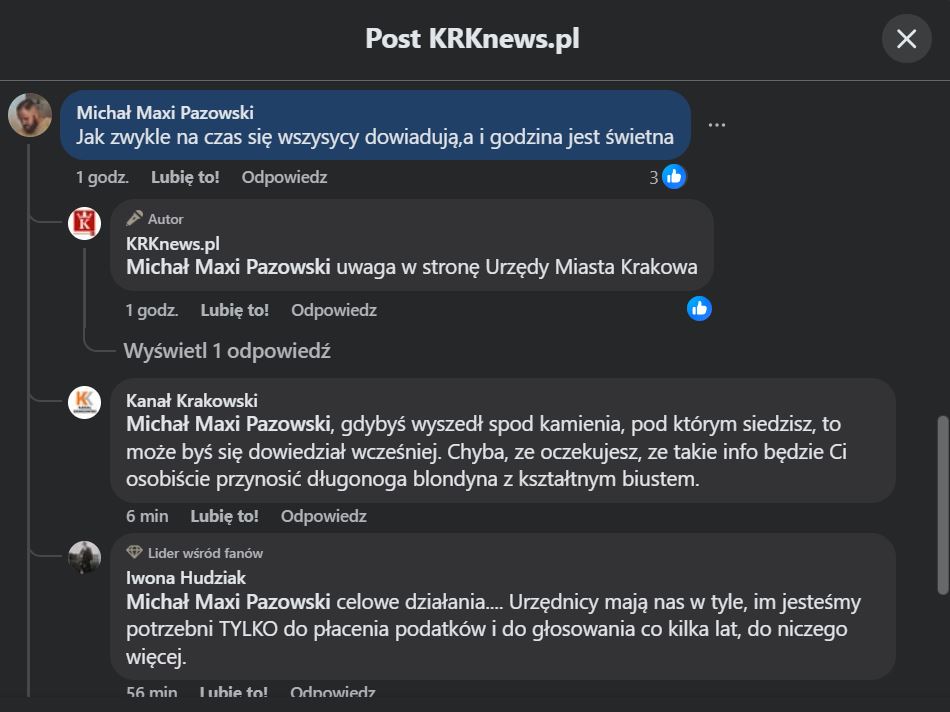
Task: Click the Lider wśród fanów badge
Action: point(194,553)
